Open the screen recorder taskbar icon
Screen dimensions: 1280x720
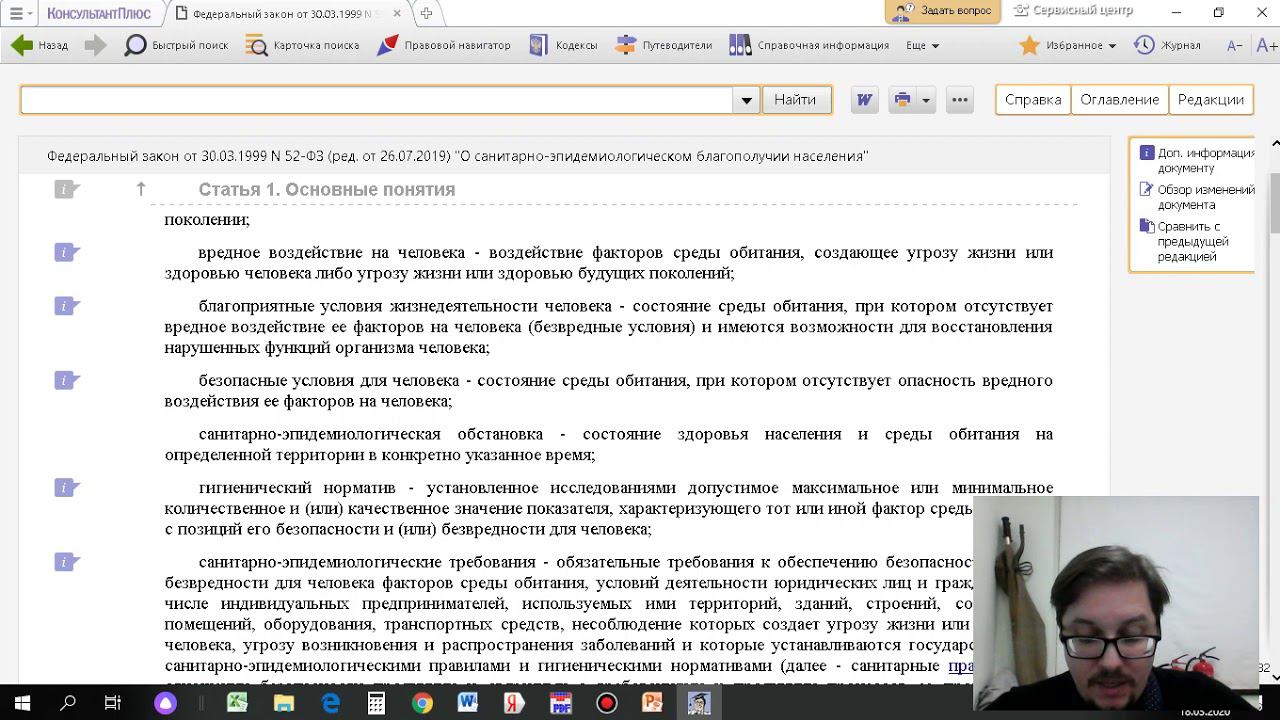click(x=607, y=703)
